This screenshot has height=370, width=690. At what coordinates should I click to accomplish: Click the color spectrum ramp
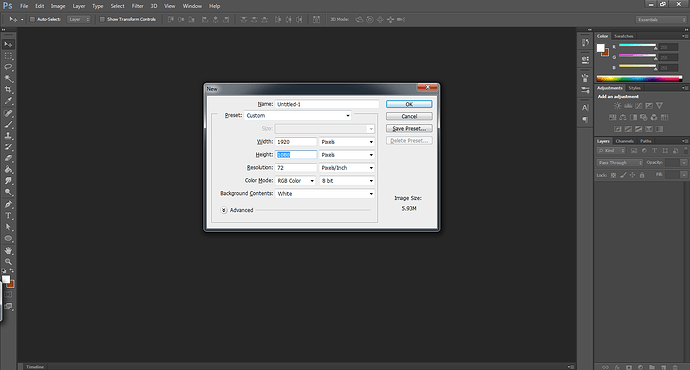coord(639,79)
